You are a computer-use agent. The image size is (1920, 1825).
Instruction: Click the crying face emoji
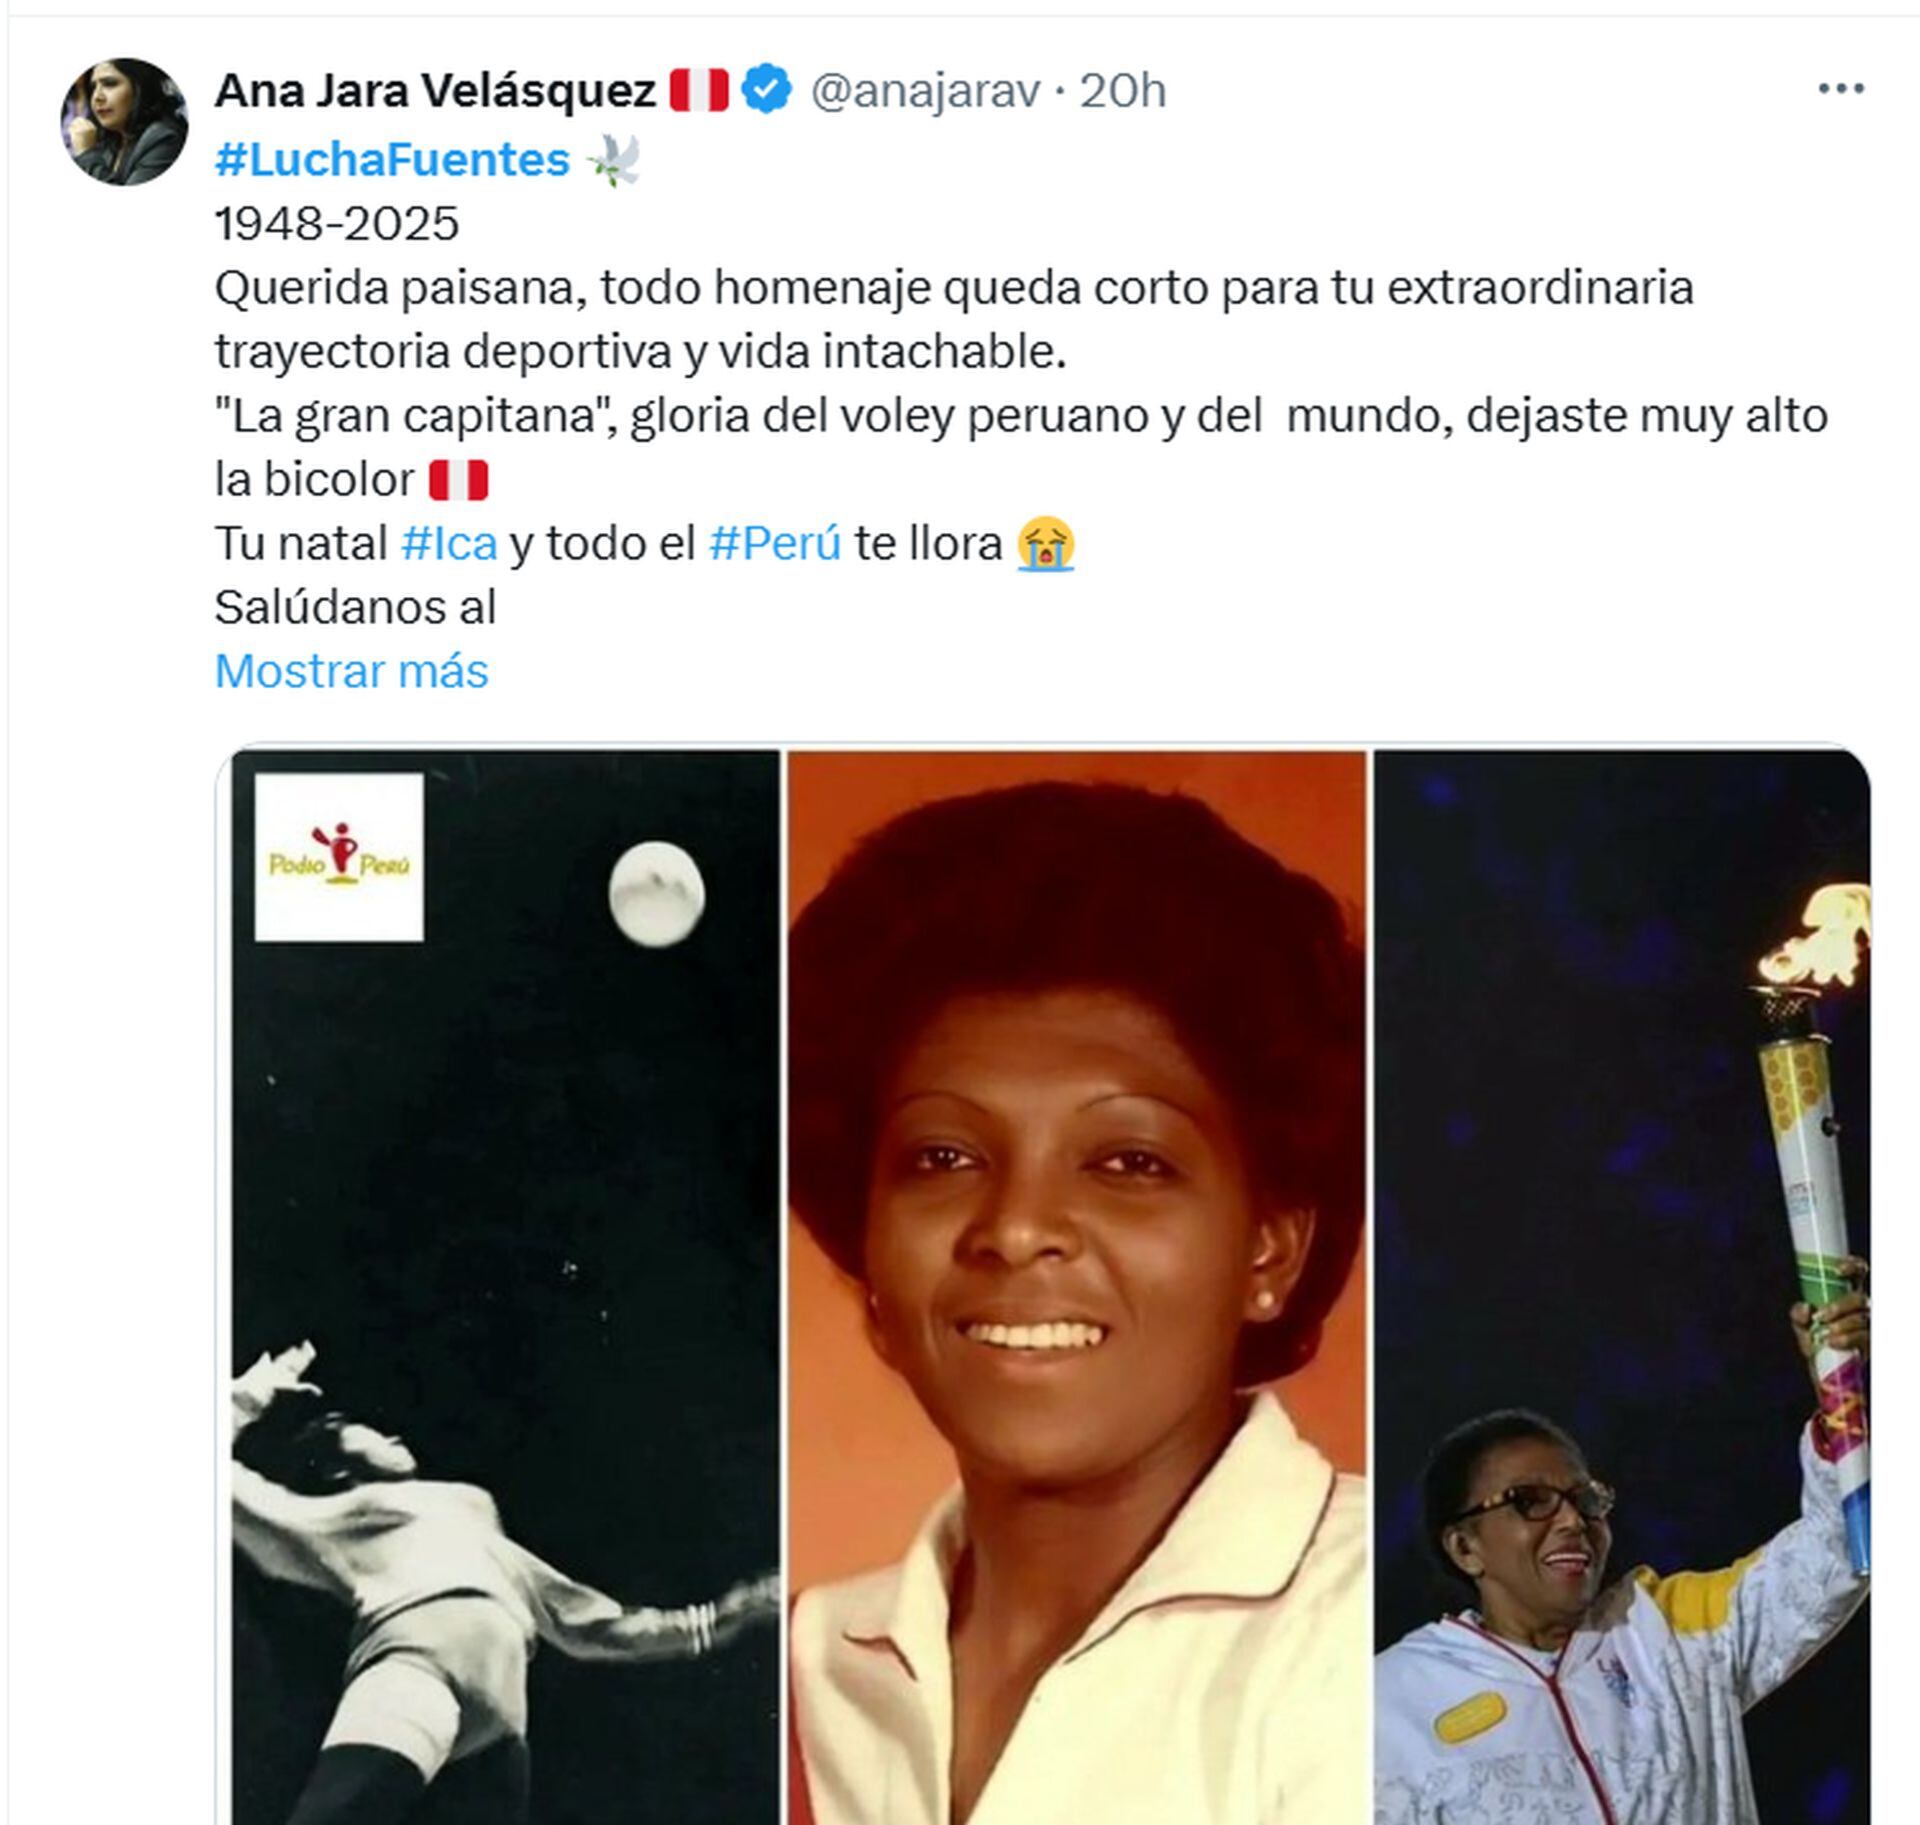[x=1045, y=544]
